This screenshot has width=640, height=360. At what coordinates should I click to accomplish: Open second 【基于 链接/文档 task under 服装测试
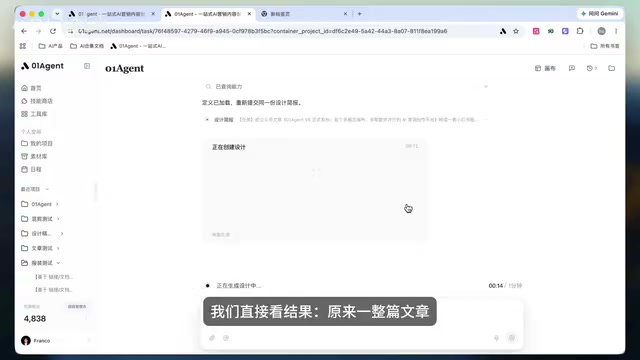pyautogui.click(x=54, y=290)
